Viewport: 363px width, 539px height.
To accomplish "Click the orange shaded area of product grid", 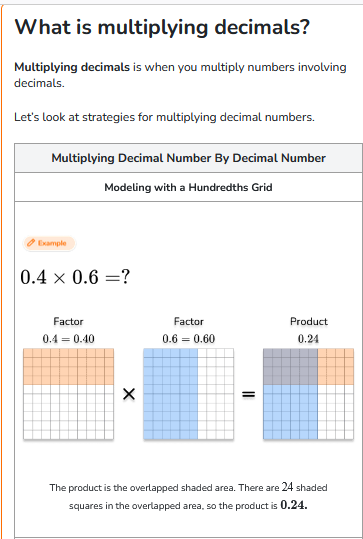I will [336, 366].
